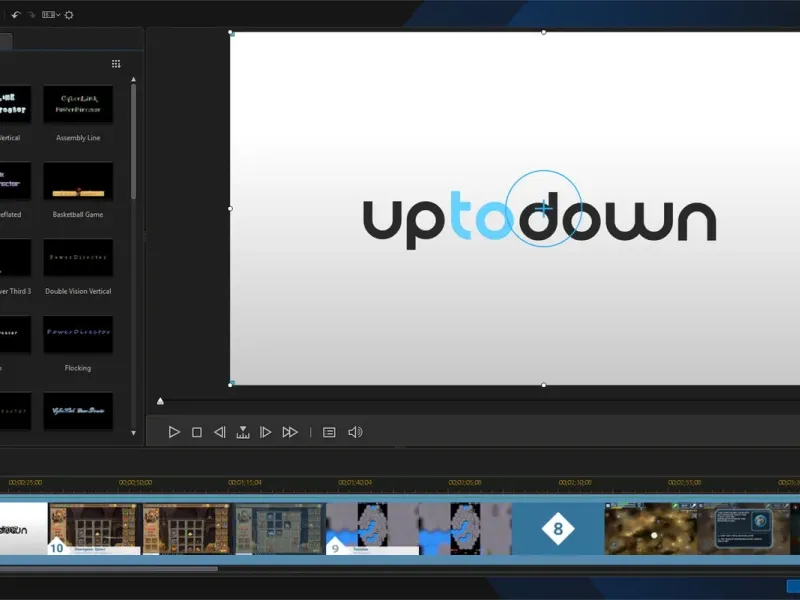
Task: Click the 00;01;15;04 timeline ruler mark
Action: tap(245, 482)
